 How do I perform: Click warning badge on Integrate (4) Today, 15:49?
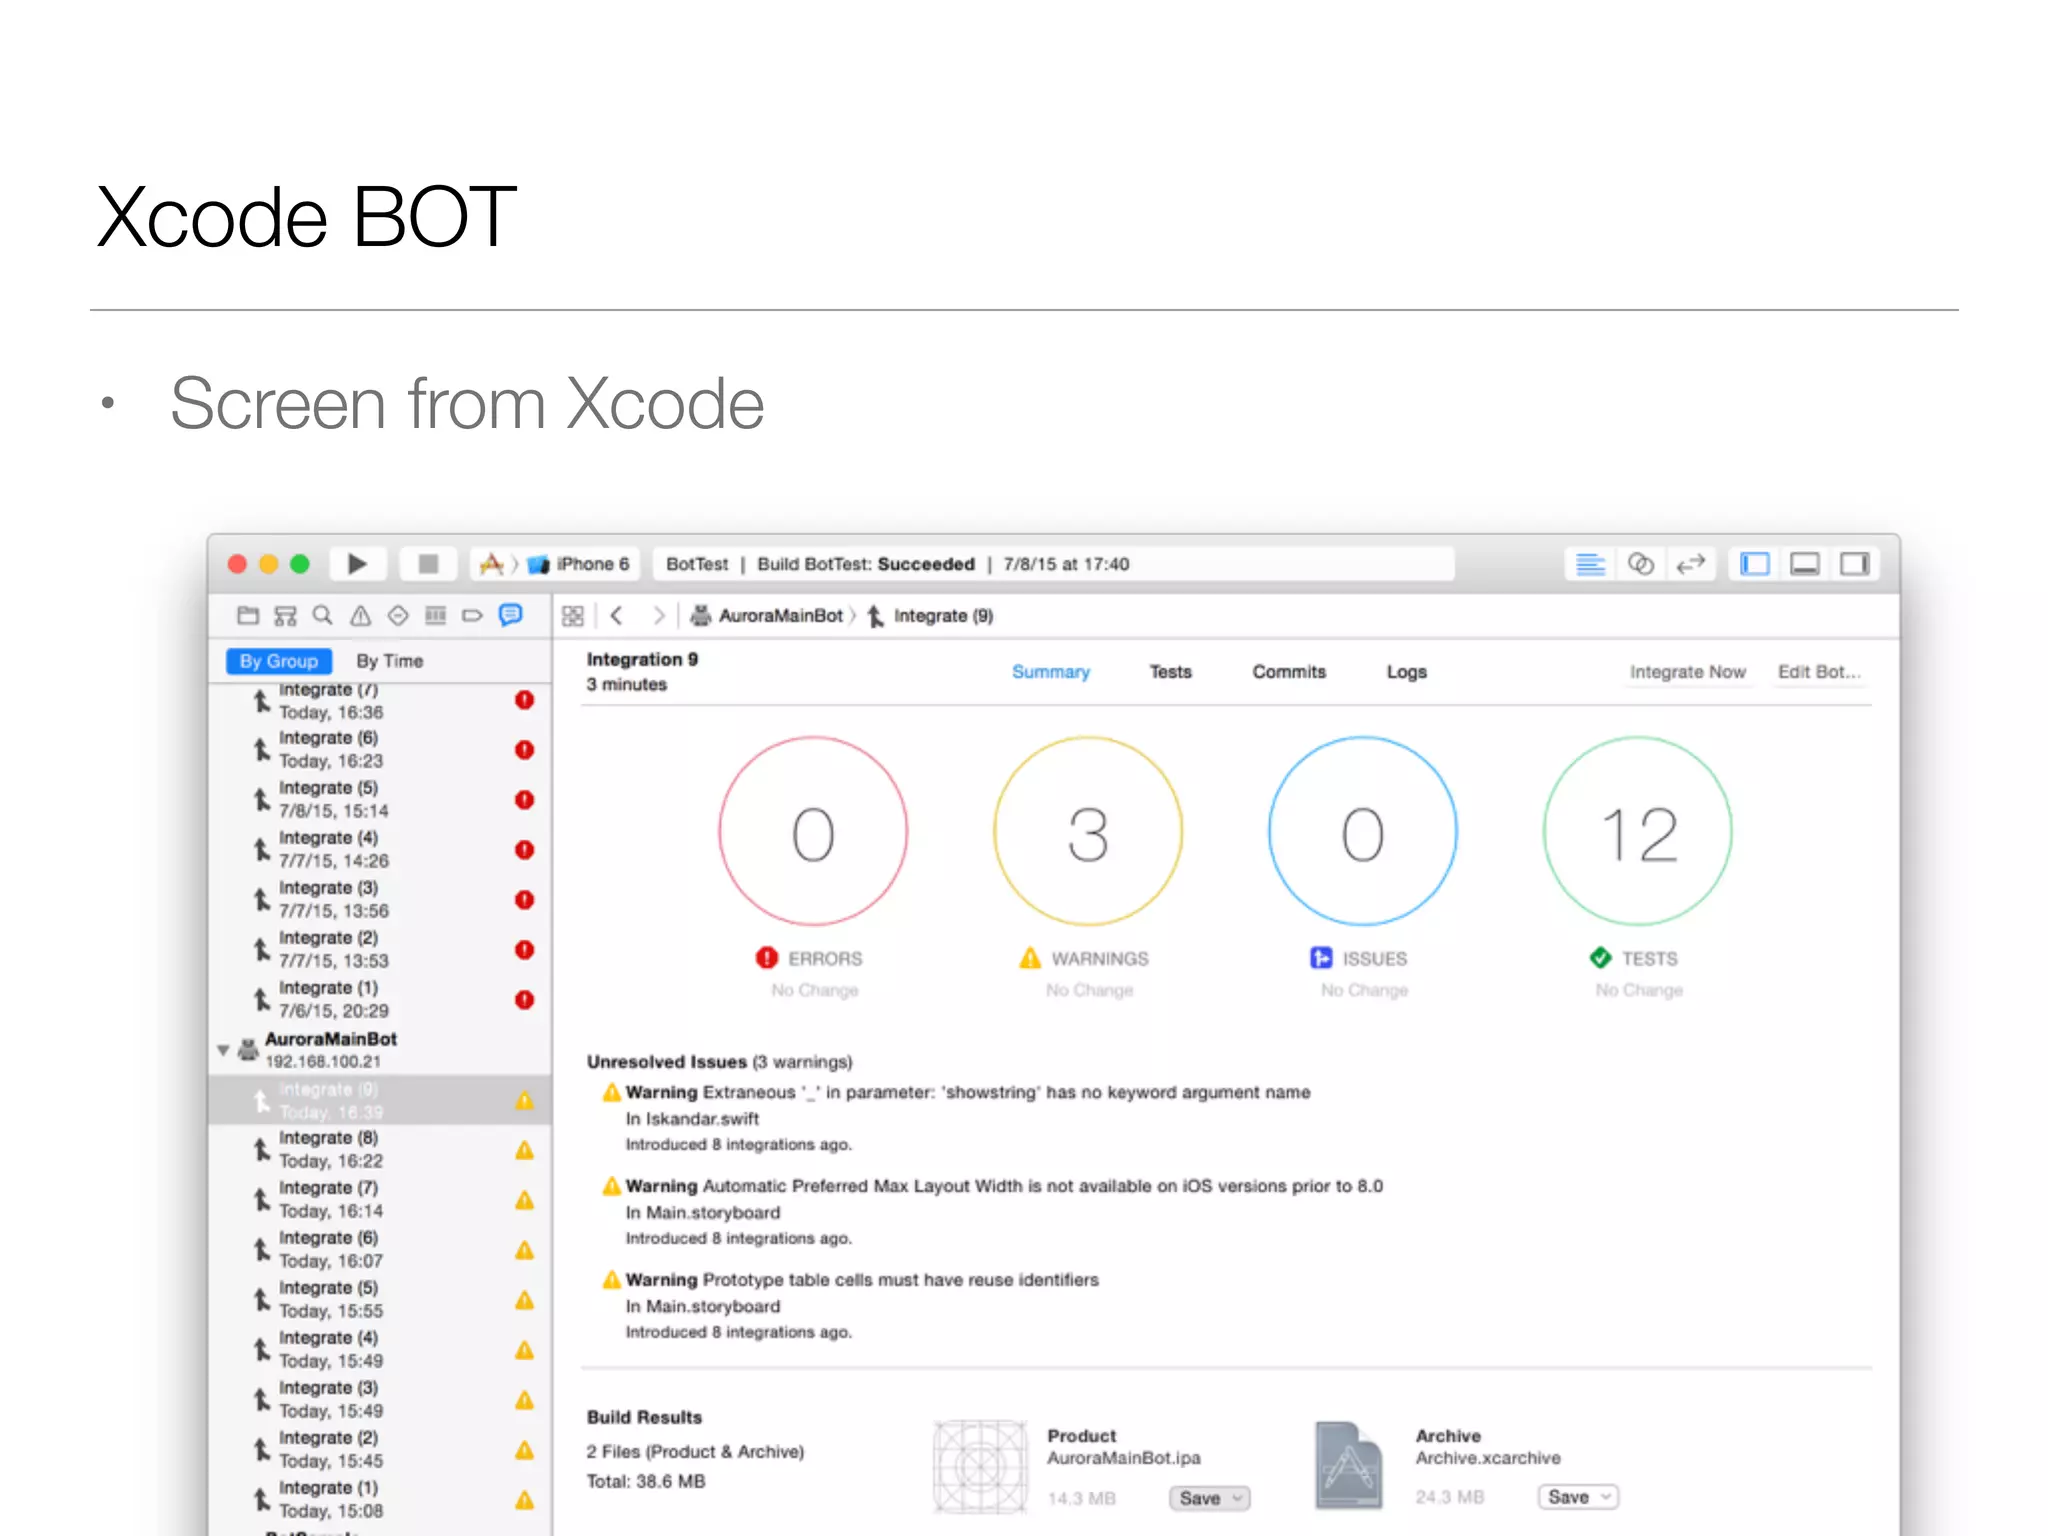[x=524, y=1350]
